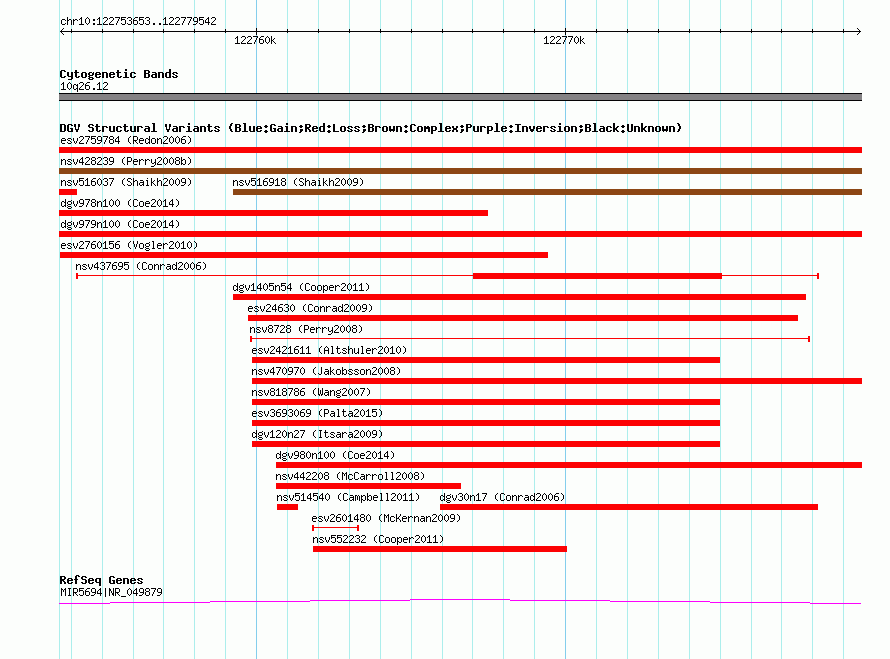Click dgv978n100 (Coe2014) label
The image size is (890, 659).
120,203
